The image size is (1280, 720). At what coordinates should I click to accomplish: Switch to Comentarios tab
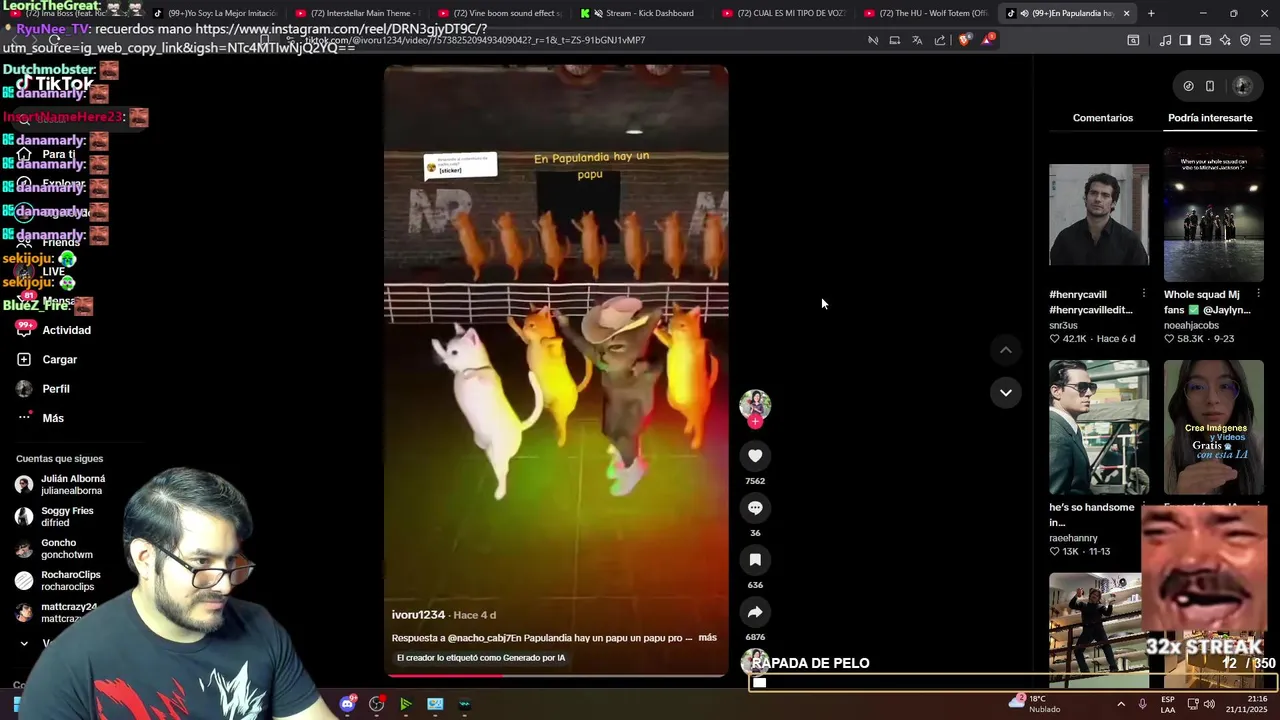(x=1103, y=118)
